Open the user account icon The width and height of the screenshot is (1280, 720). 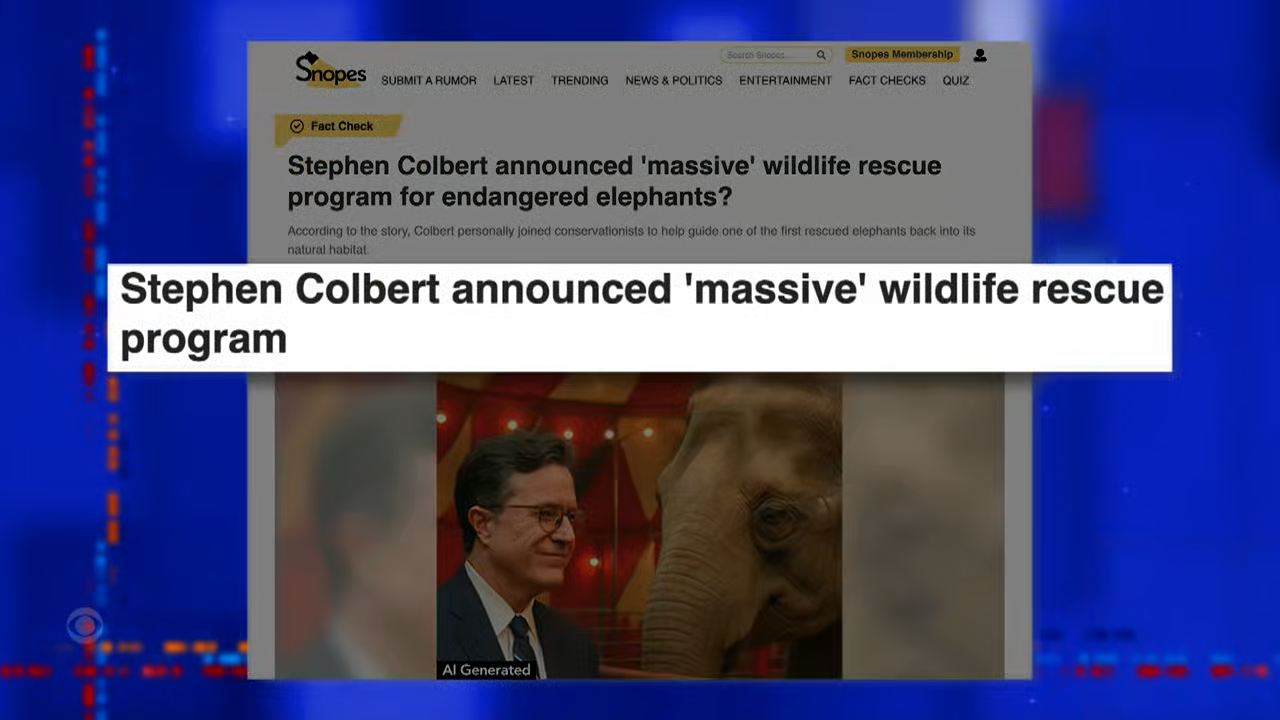980,55
